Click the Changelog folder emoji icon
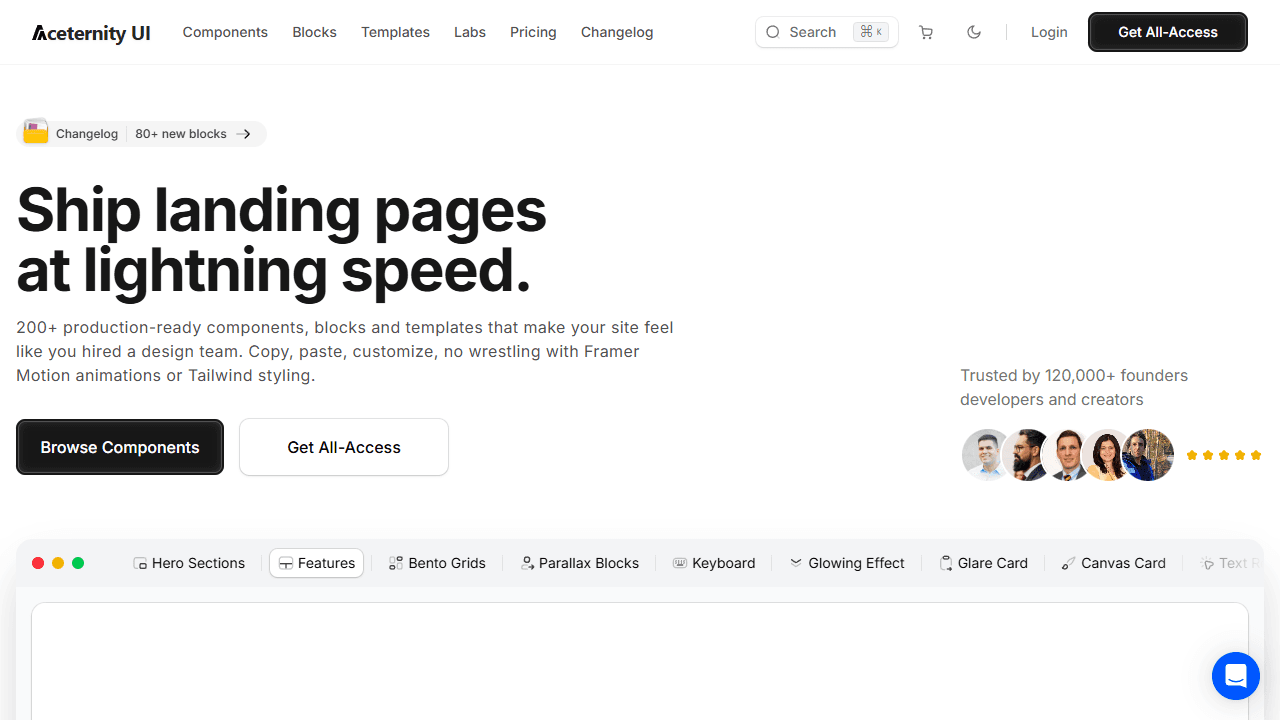 tap(36, 132)
